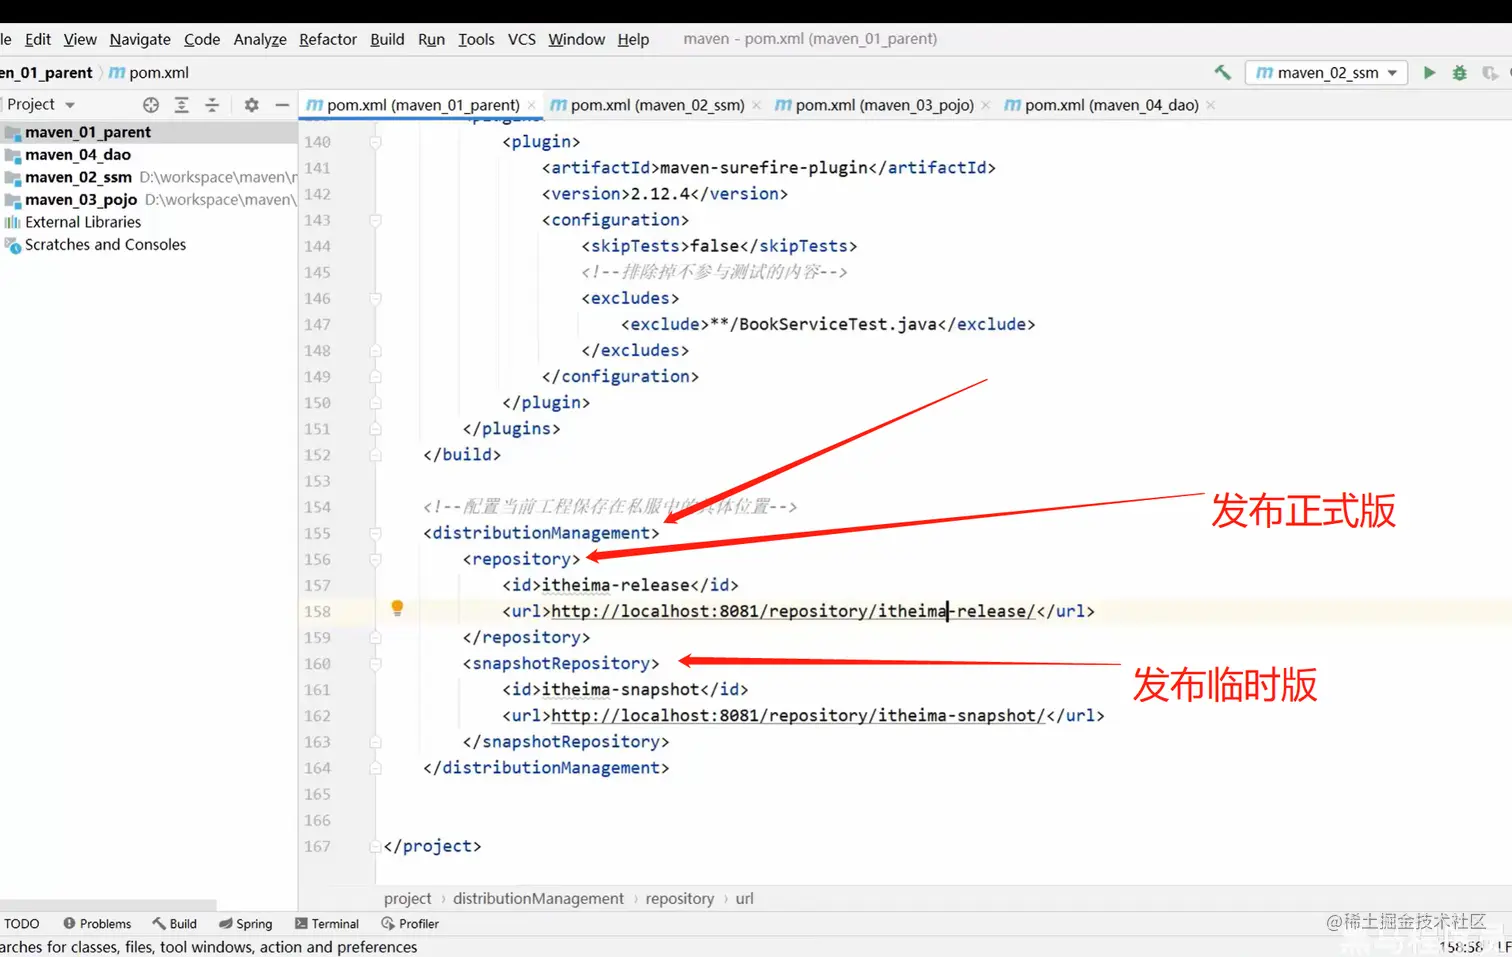The width and height of the screenshot is (1512, 957).
Task: Open the View menu
Action: click(80, 39)
